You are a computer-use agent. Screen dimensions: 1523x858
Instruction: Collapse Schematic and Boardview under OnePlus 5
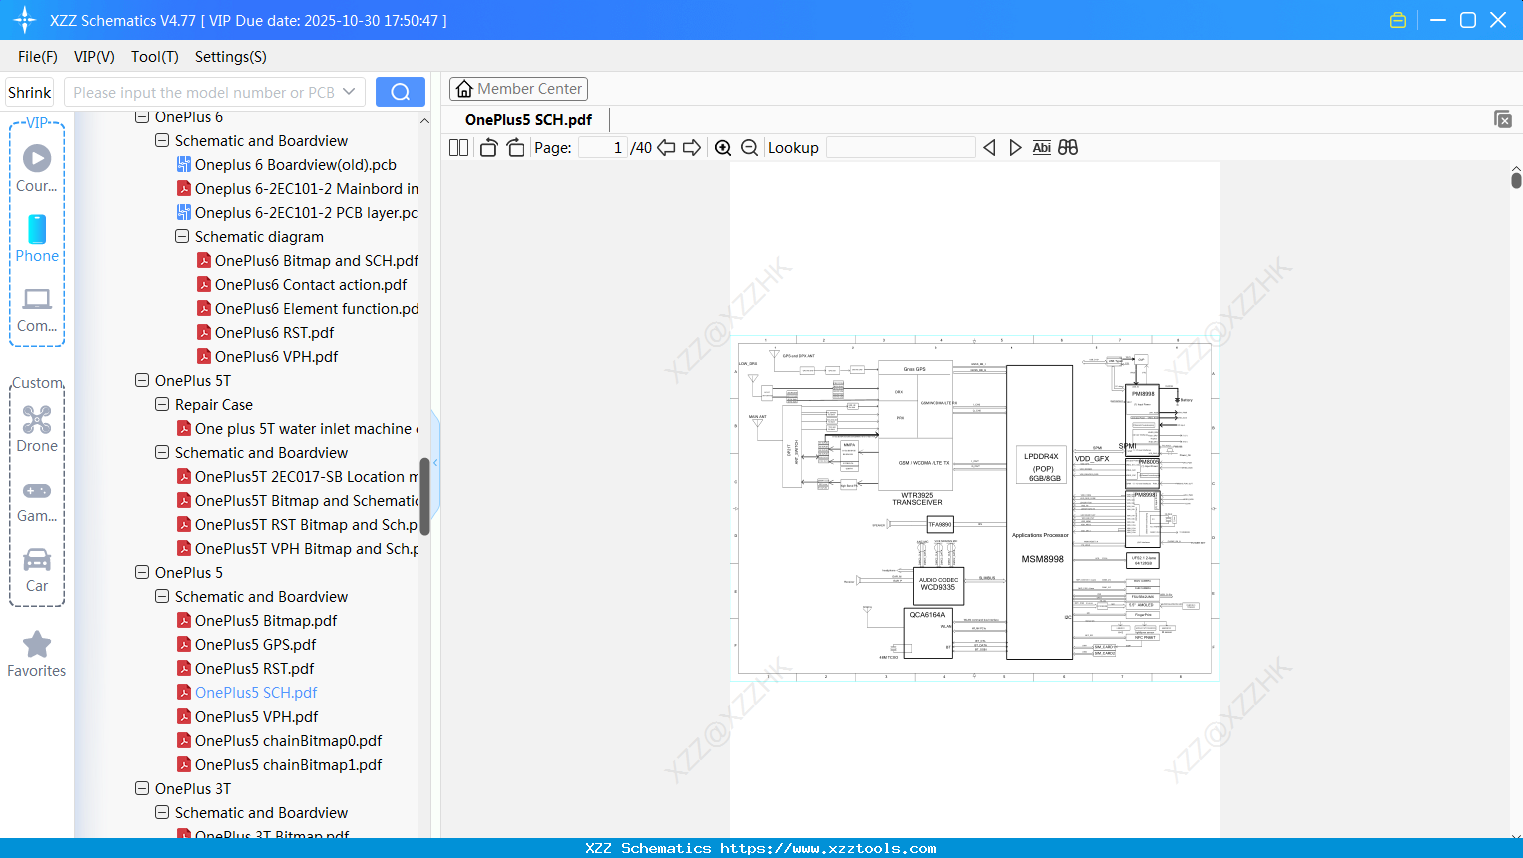point(162,596)
